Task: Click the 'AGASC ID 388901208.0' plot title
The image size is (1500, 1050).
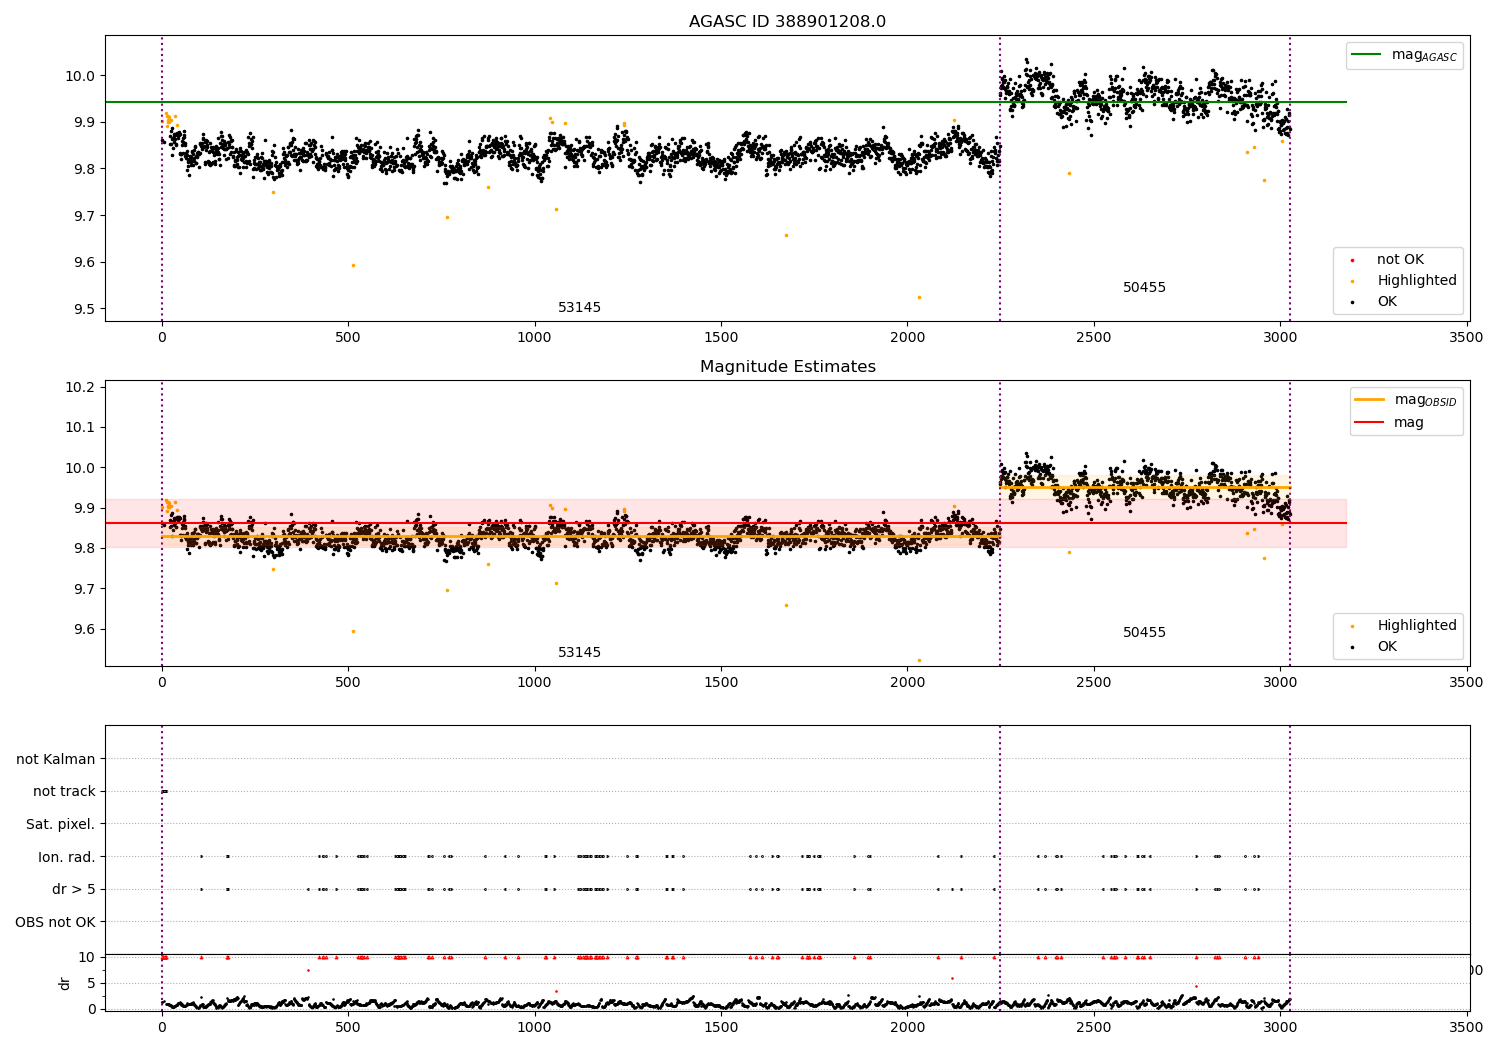Action: click(x=787, y=22)
